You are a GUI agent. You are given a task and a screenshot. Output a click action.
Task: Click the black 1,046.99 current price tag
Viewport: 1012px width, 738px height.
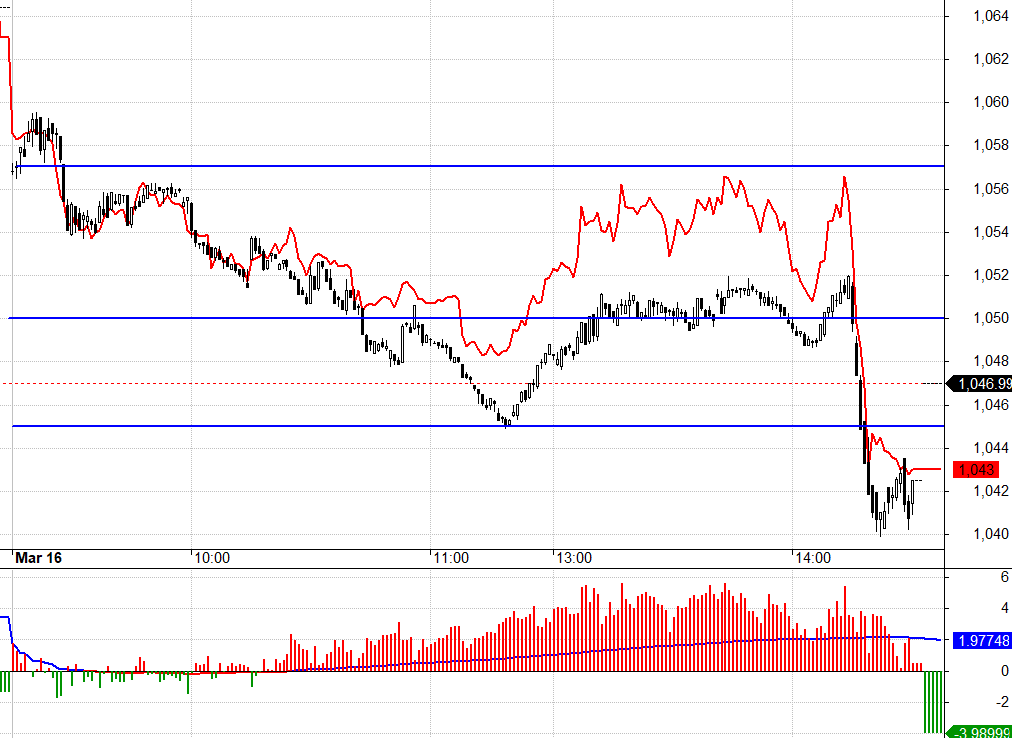981,383
